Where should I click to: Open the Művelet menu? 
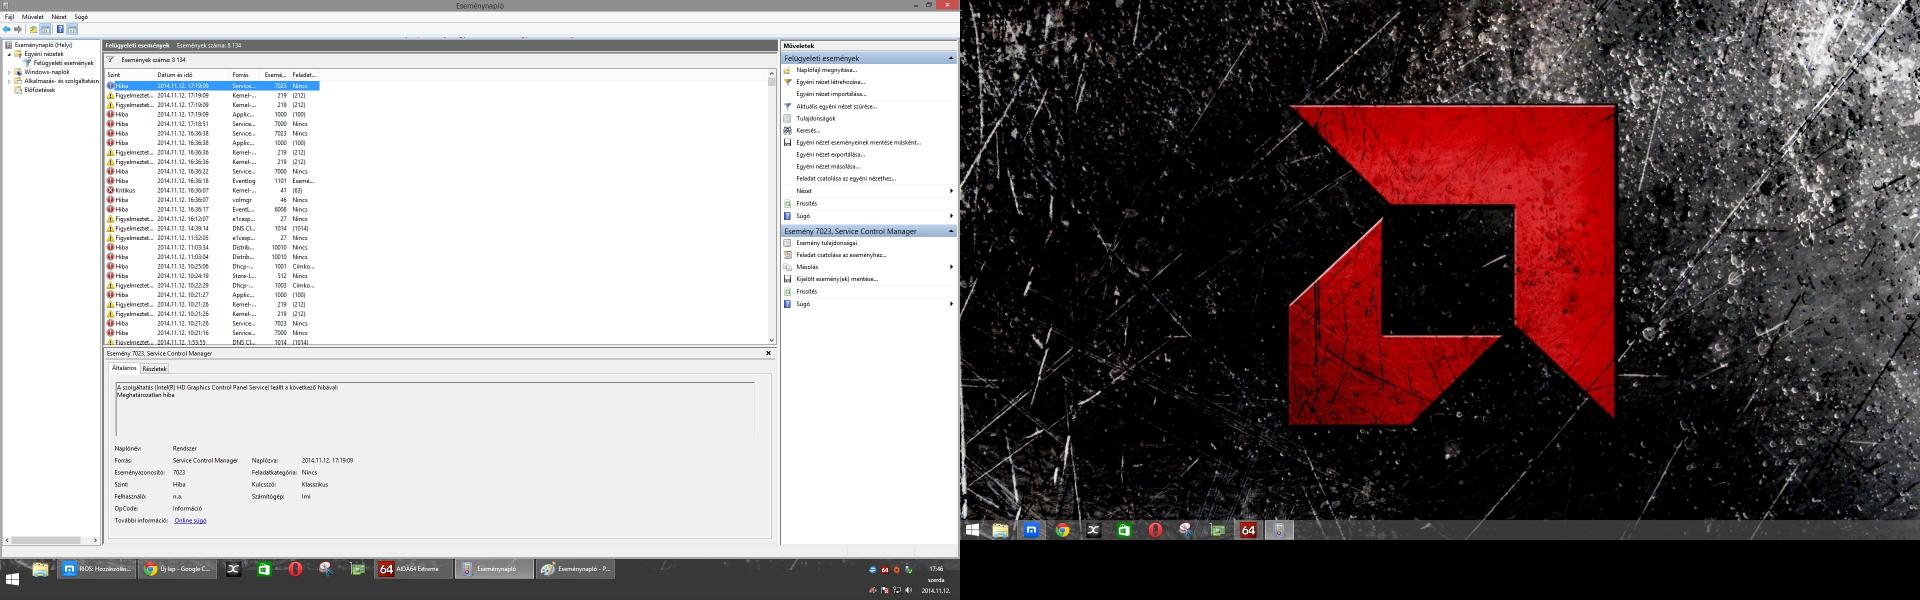[33, 17]
